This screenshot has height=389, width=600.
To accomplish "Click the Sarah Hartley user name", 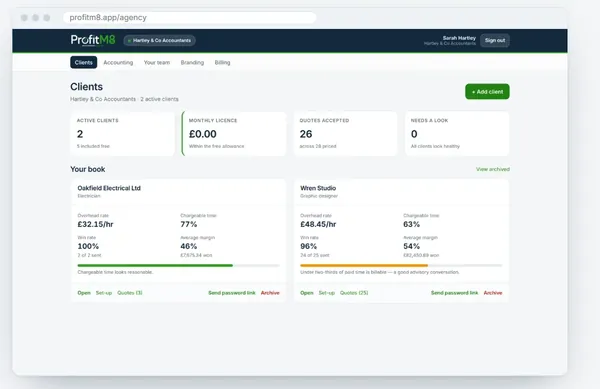I will tap(459, 38).
